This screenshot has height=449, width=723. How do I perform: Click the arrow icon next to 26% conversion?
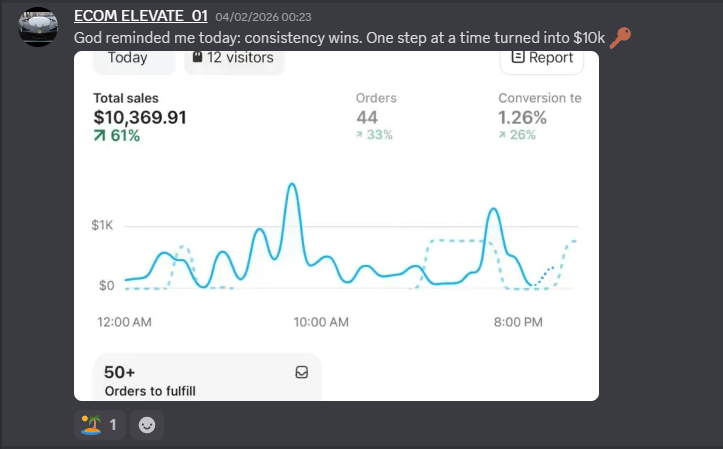click(504, 136)
